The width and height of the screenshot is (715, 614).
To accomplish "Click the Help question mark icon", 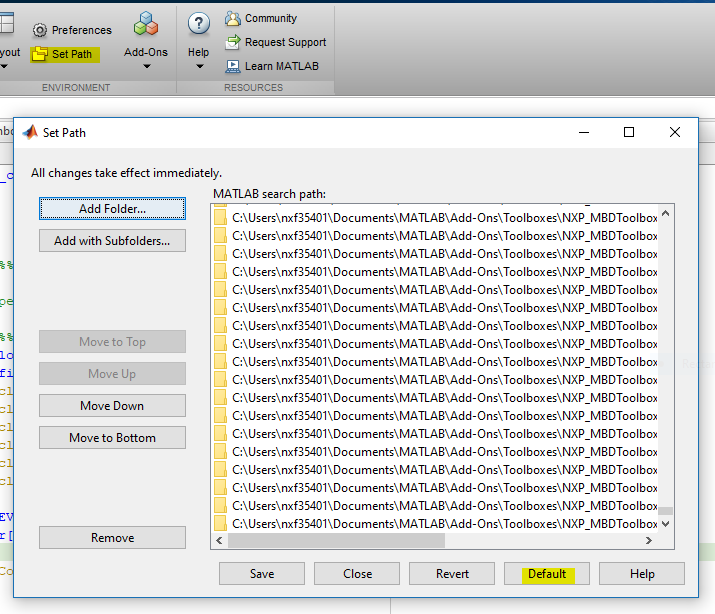I will (x=199, y=24).
